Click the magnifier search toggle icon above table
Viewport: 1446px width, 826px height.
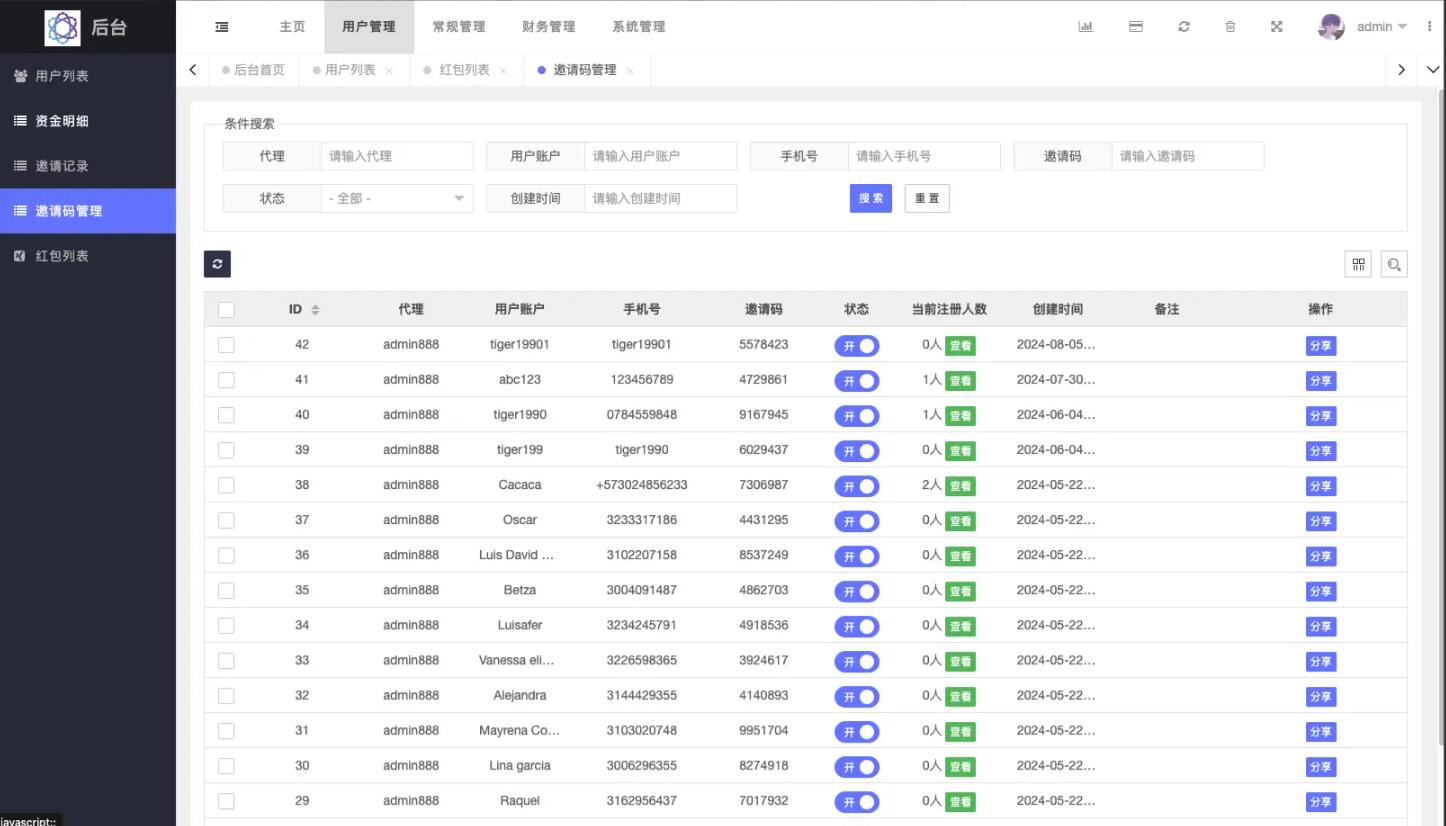pyautogui.click(x=1394, y=264)
